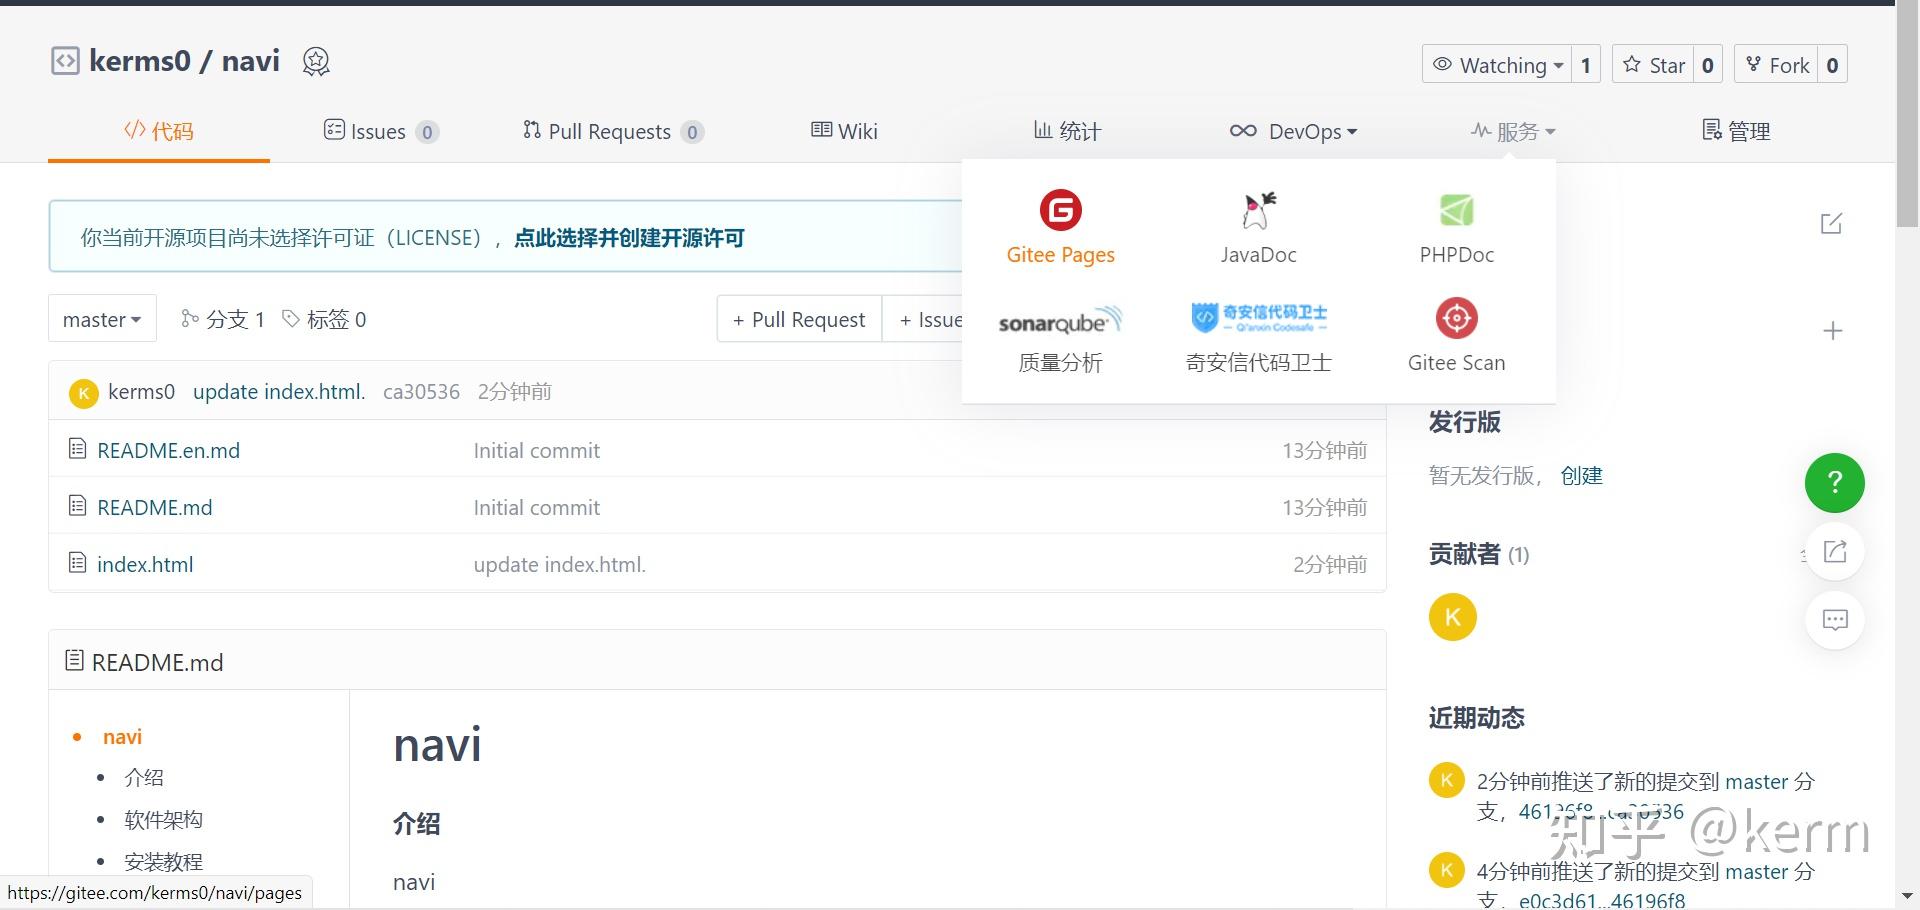Launch SonarQube 质量分析
1920x910 pixels.
point(1060,338)
